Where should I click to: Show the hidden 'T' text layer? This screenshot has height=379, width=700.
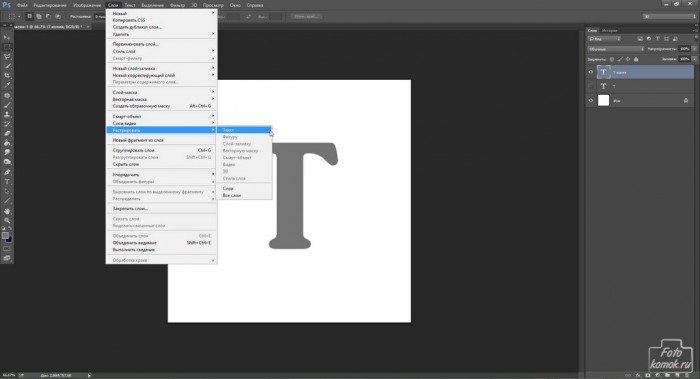pos(591,86)
